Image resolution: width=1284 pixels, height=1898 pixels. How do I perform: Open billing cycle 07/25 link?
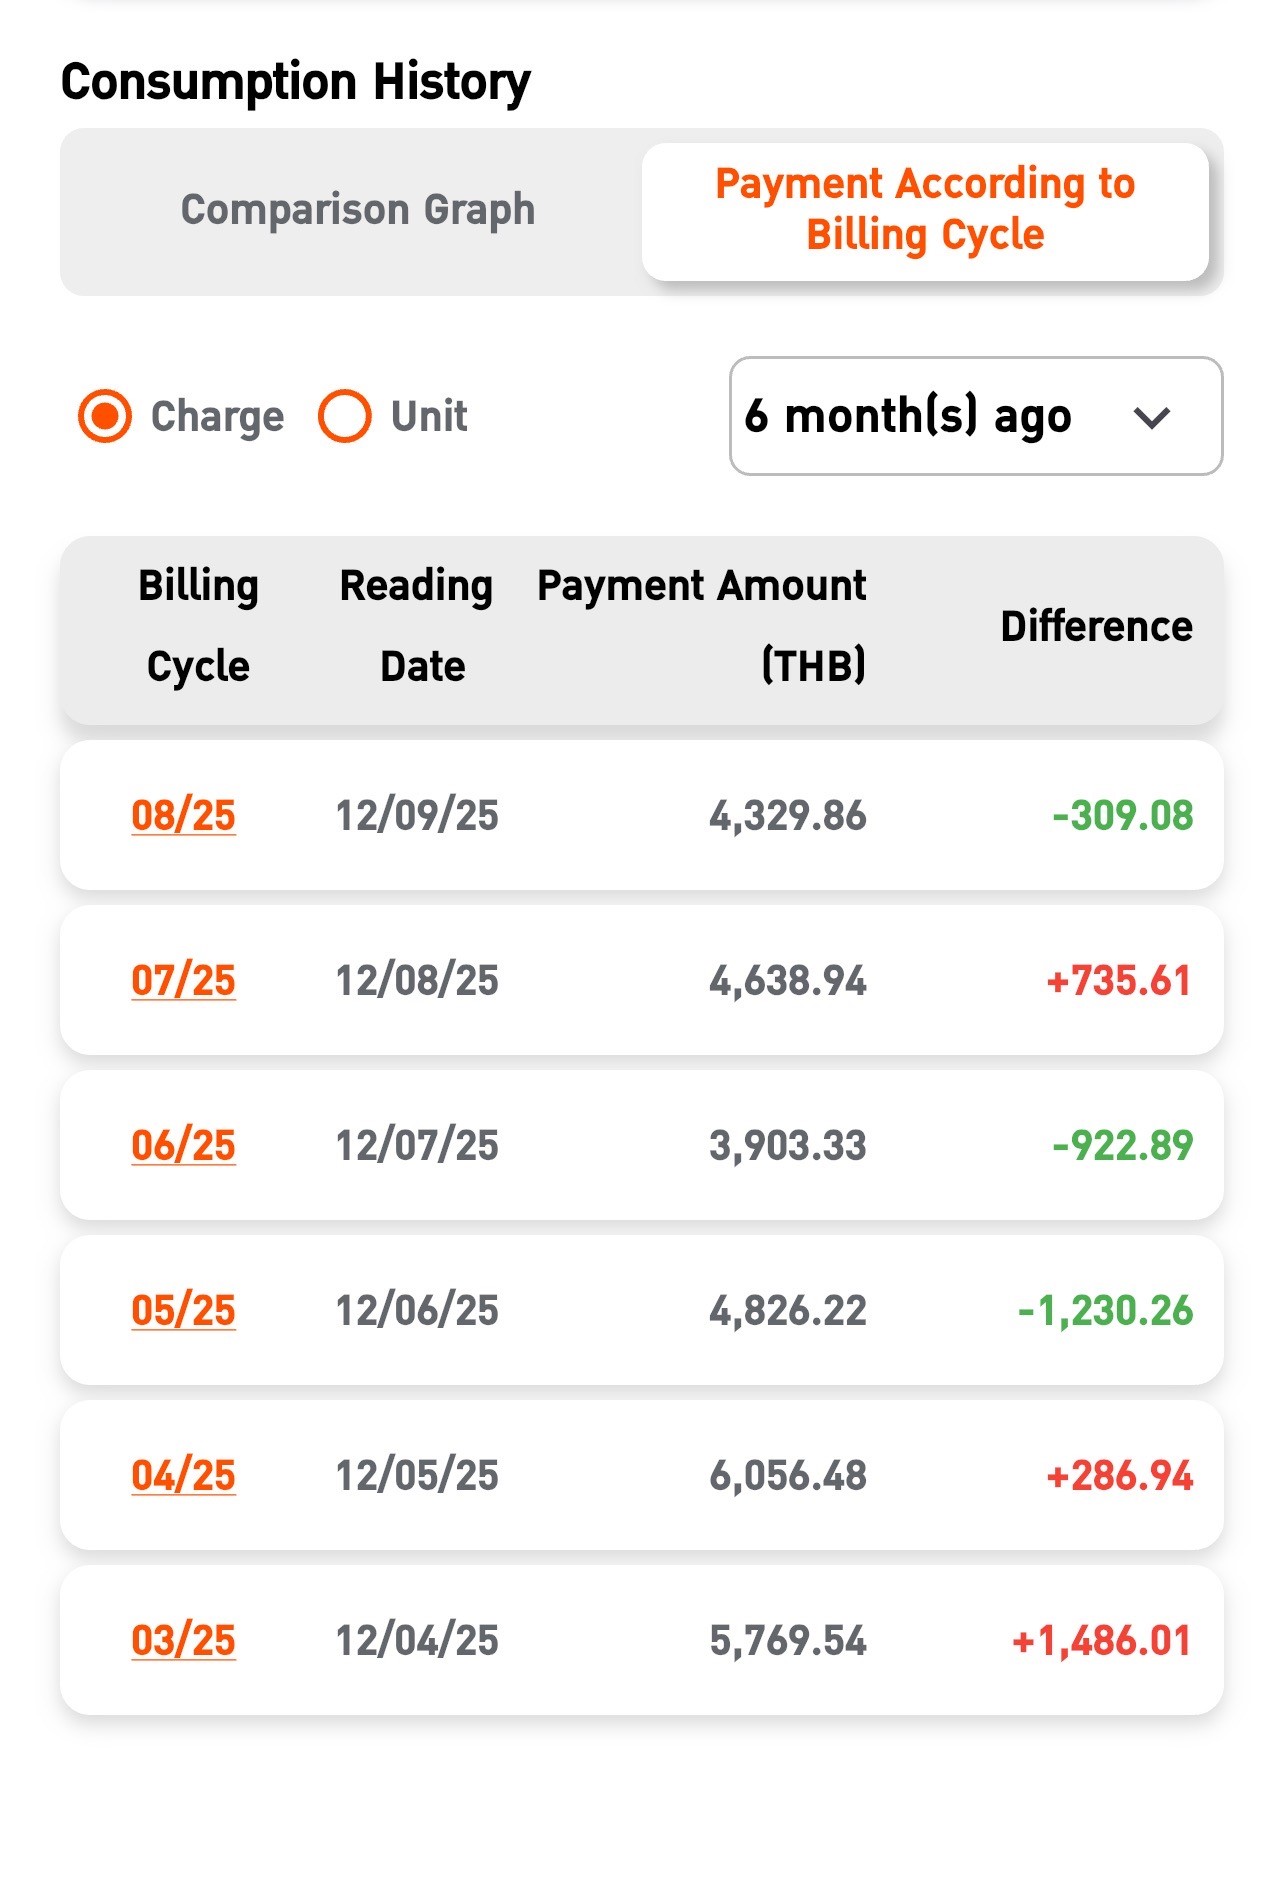[183, 981]
